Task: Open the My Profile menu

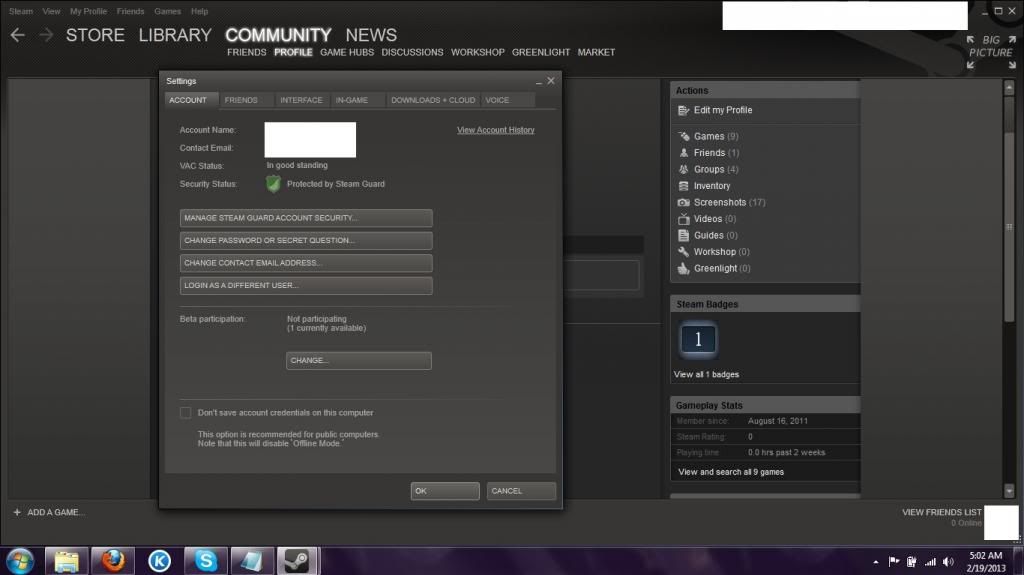Action: tap(88, 11)
